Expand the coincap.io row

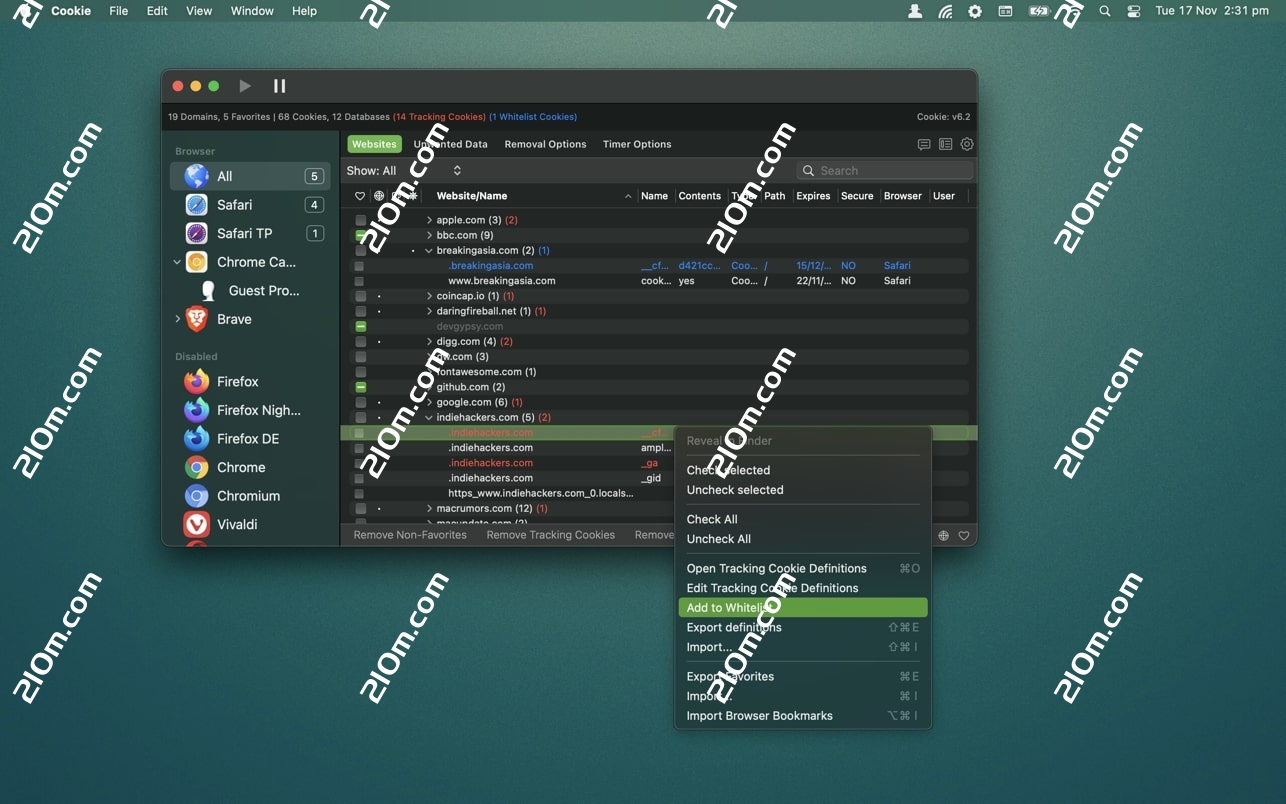429,296
